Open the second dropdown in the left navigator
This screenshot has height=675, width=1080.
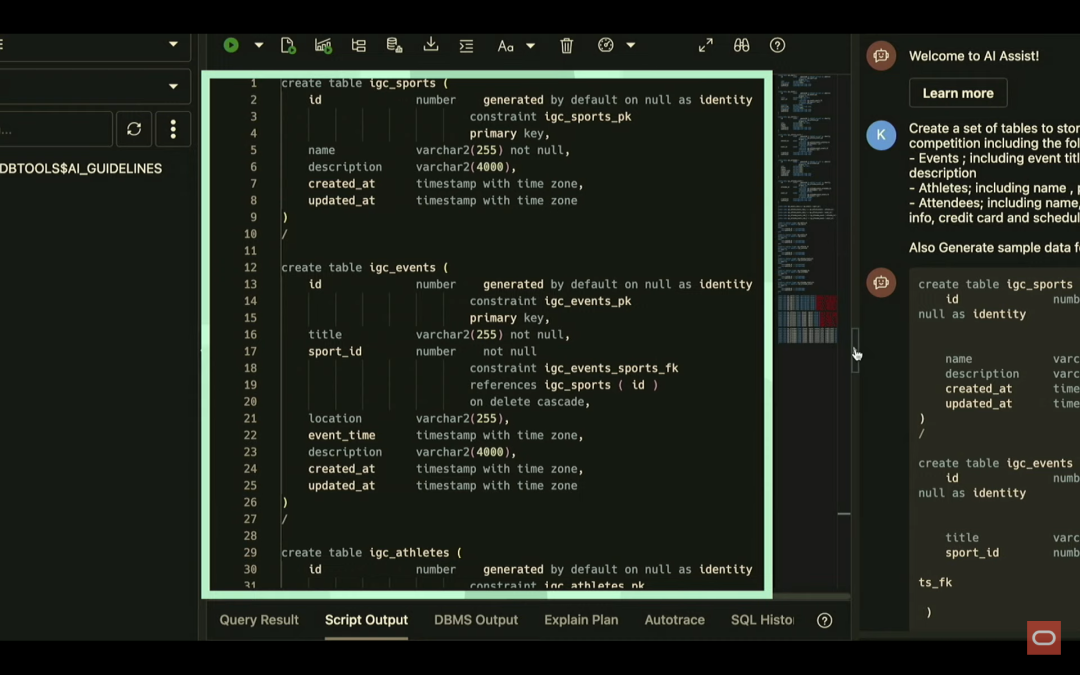[x=173, y=86]
